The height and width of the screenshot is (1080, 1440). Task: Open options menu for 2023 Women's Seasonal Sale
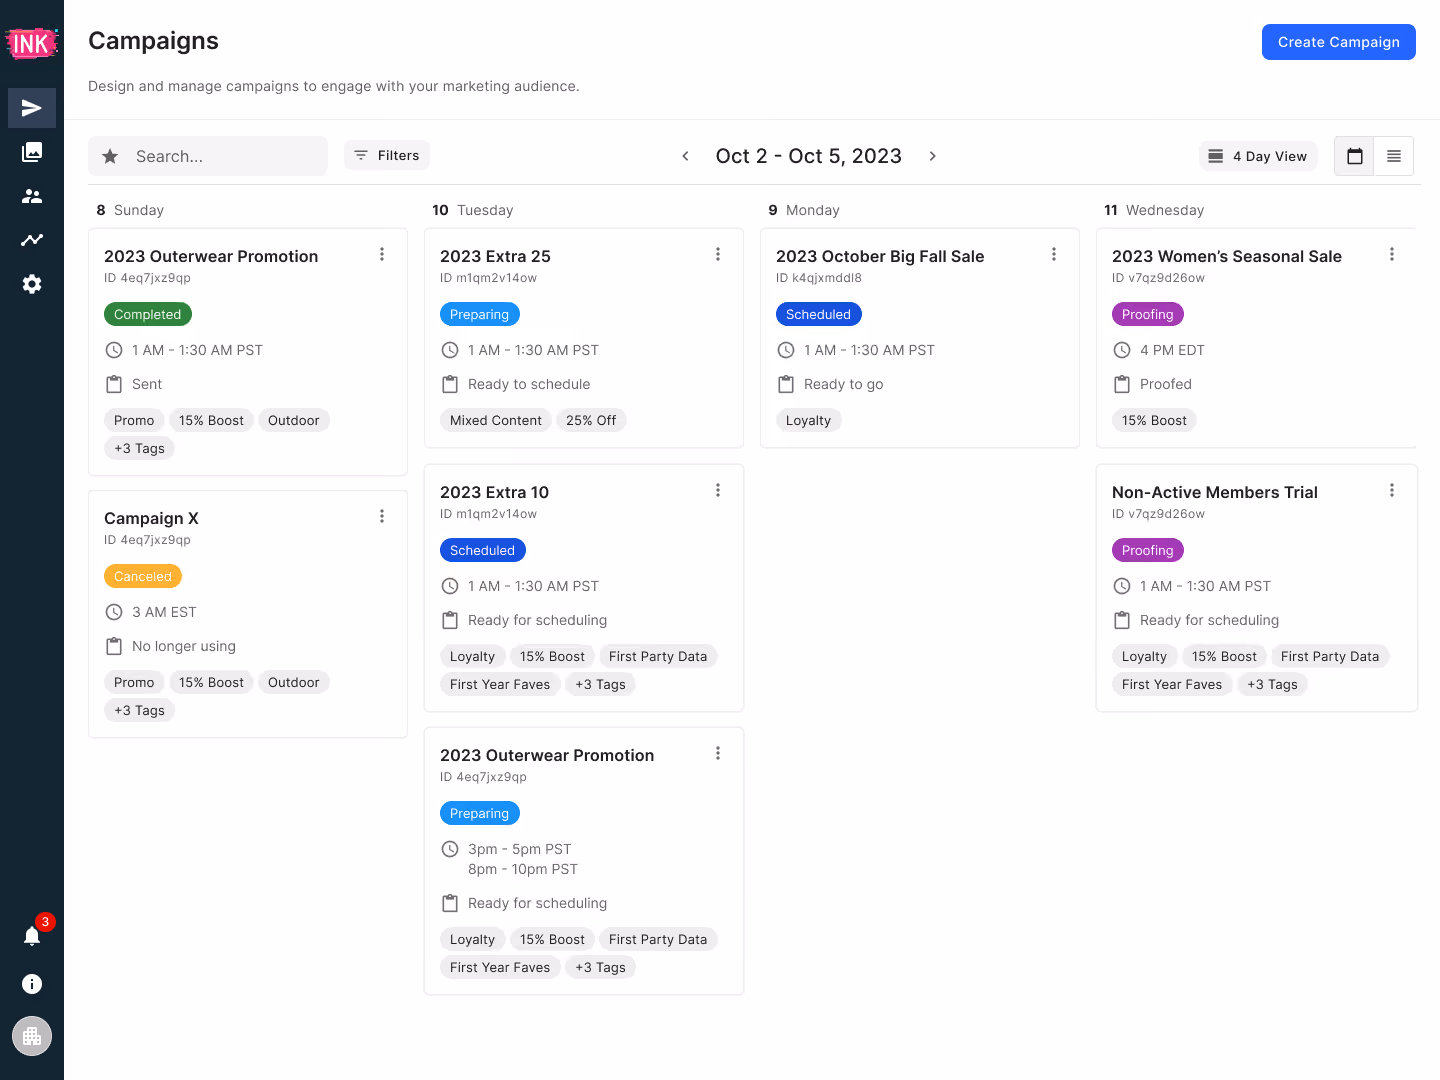1392,254
